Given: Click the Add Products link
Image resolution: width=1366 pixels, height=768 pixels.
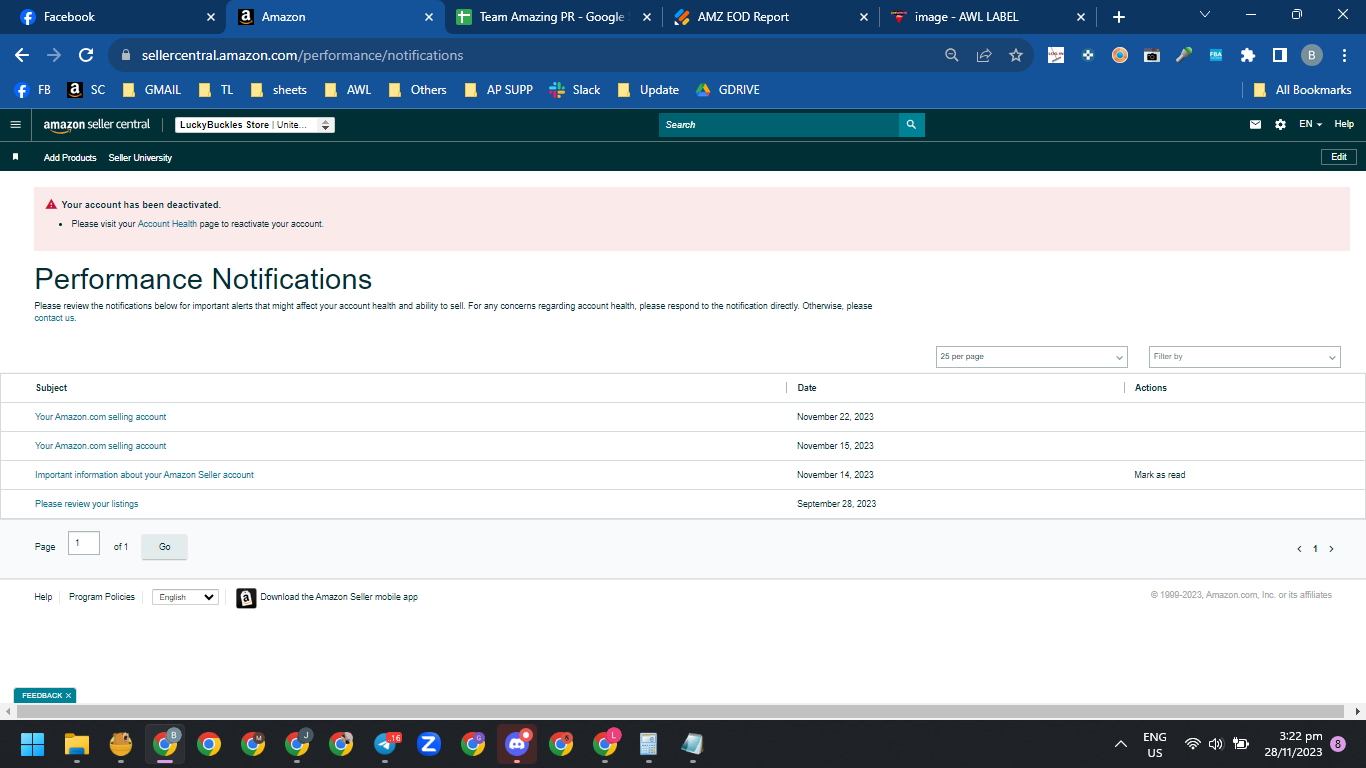Looking at the screenshot, I should pyautogui.click(x=70, y=158).
